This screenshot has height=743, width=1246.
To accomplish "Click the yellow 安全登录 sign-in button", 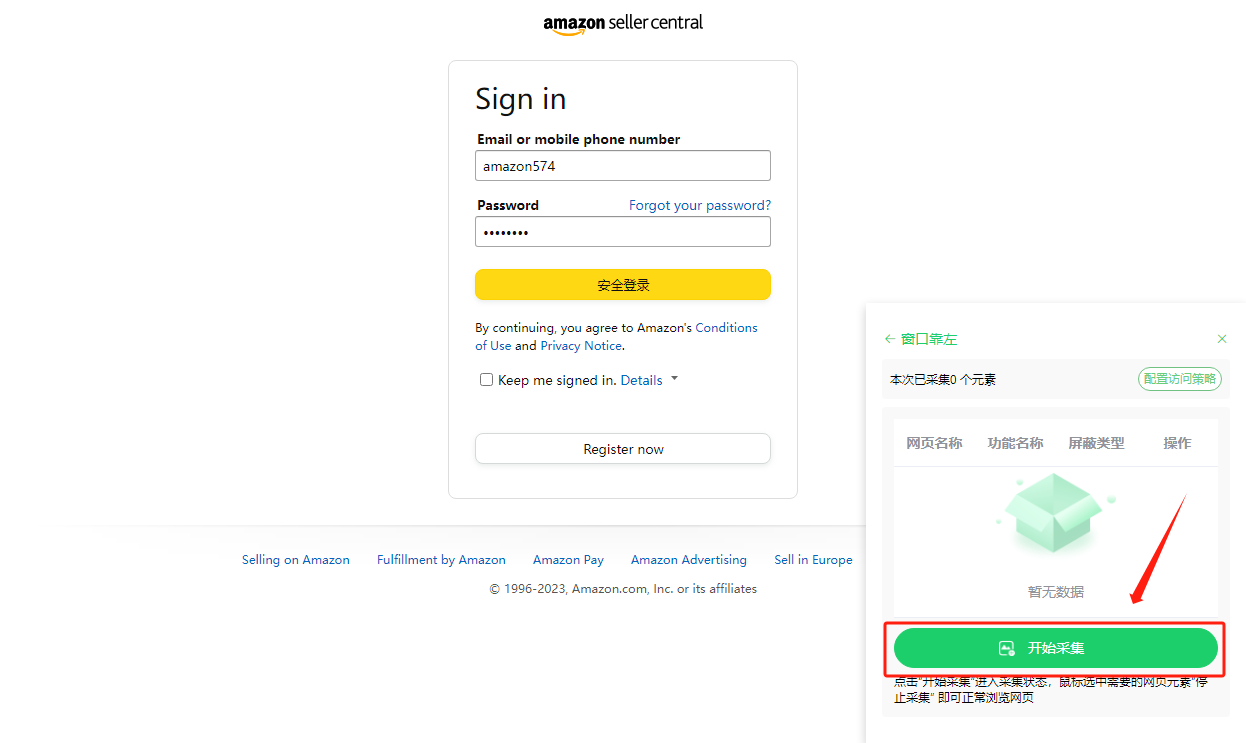I will [623, 285].
